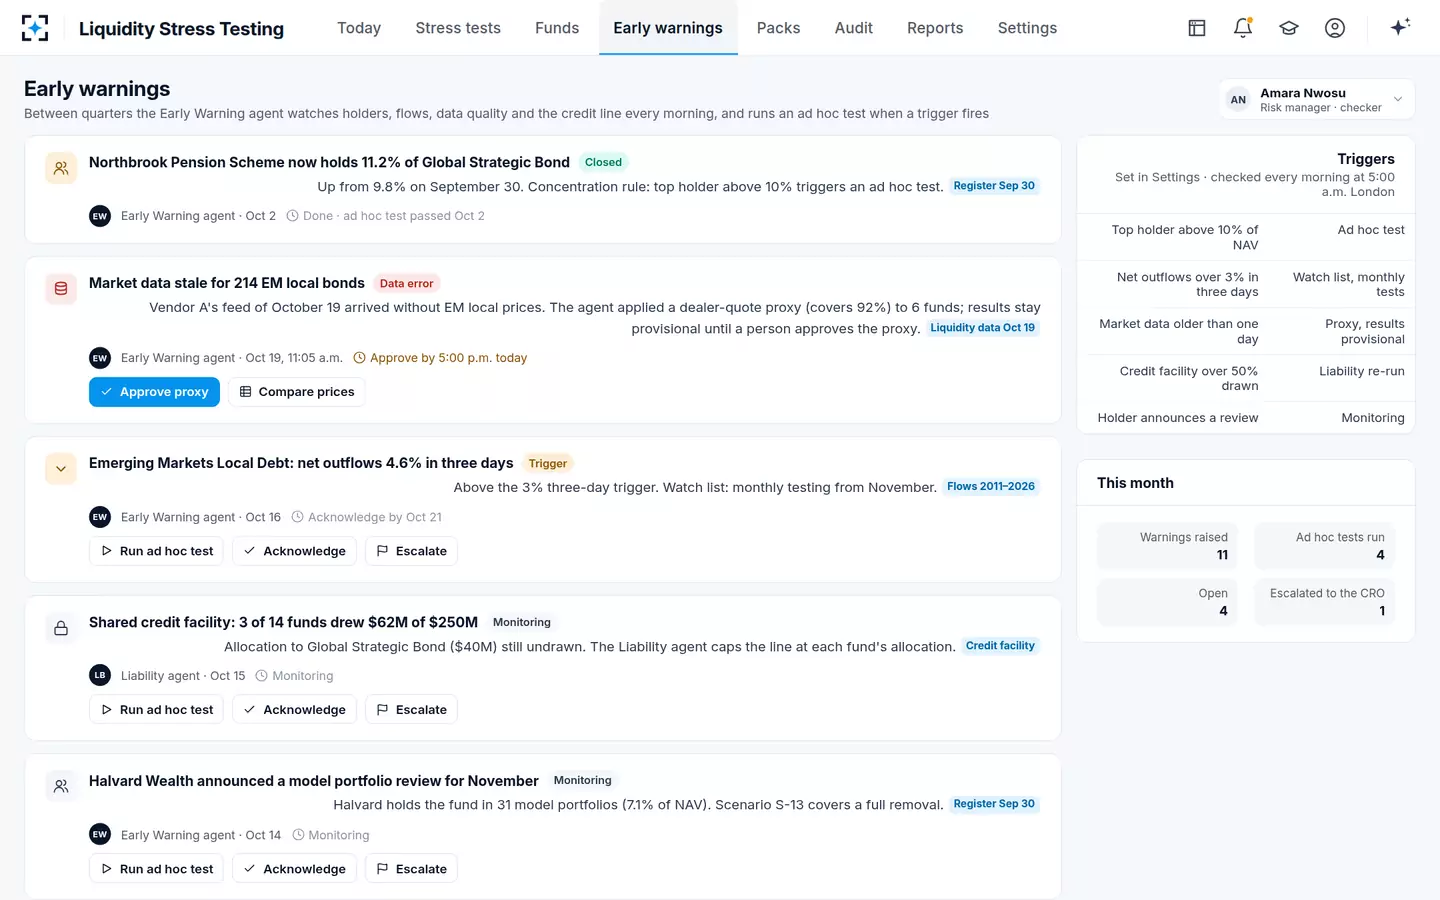
Task: Expand the Amara Nwosu user dropdown chevron
Action: coord(1398,99)
